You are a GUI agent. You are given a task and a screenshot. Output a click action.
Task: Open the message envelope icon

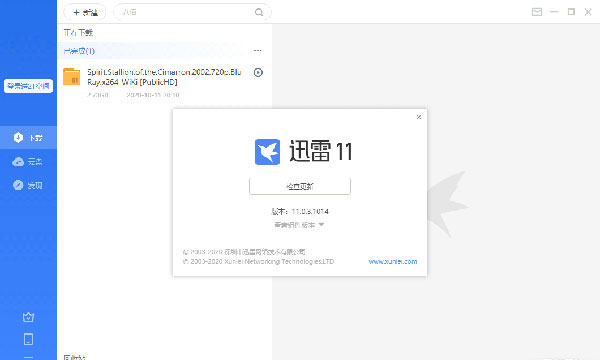point(537,12)
